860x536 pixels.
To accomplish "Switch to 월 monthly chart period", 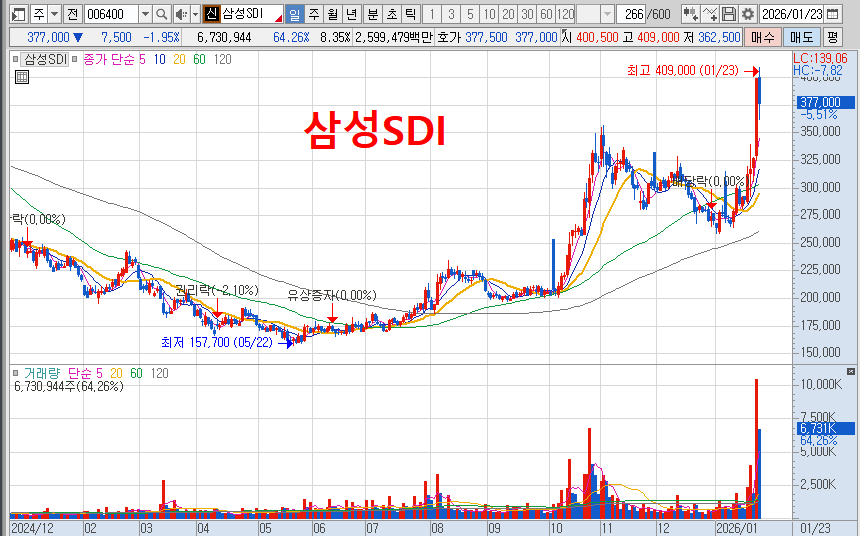I will pos(332,14).
